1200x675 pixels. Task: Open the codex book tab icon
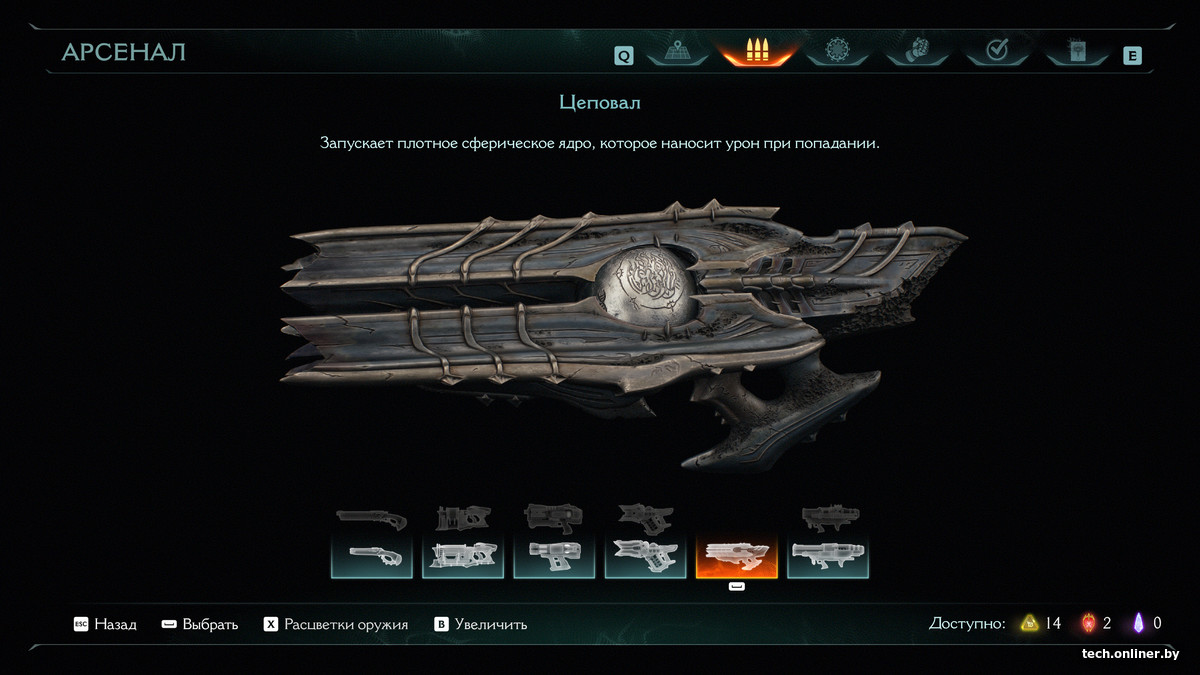click(1076, 51)
